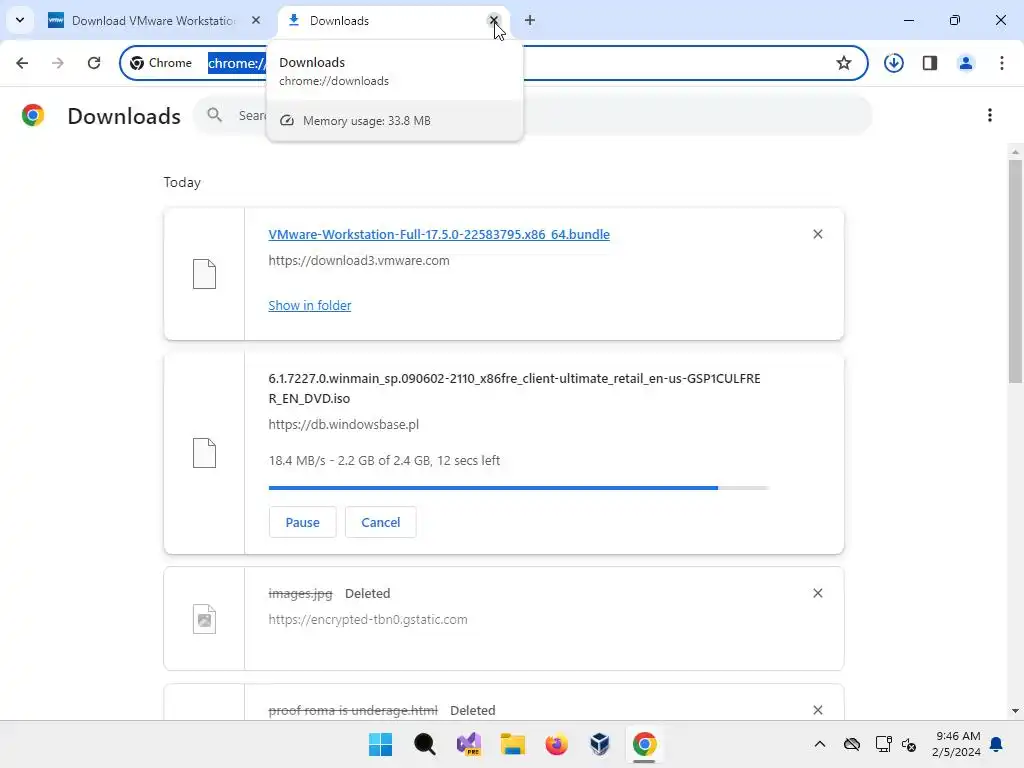Click the scrollbar down arrow

[1015, 711]
